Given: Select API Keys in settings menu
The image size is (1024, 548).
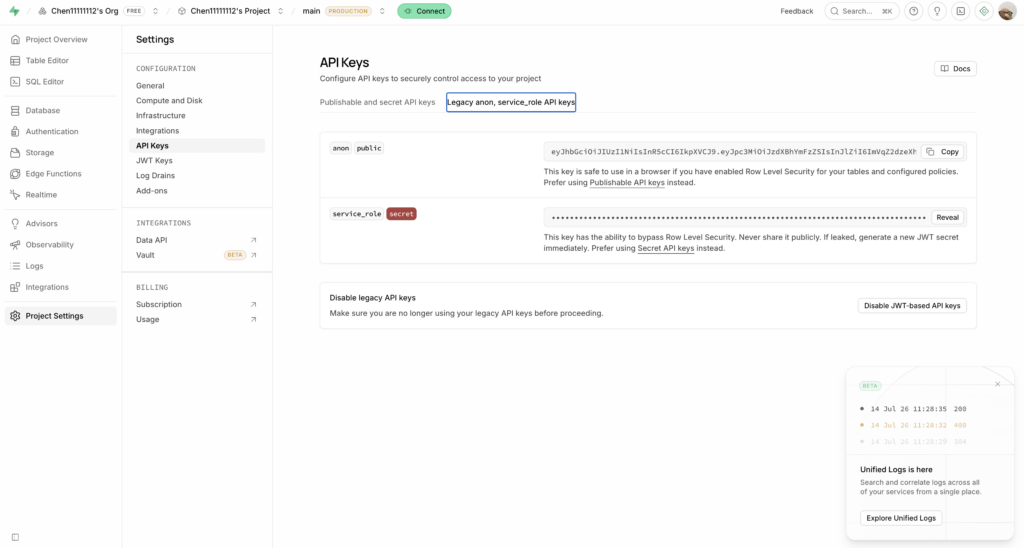Looking at the screenshot, I should (x=197, y=146).
